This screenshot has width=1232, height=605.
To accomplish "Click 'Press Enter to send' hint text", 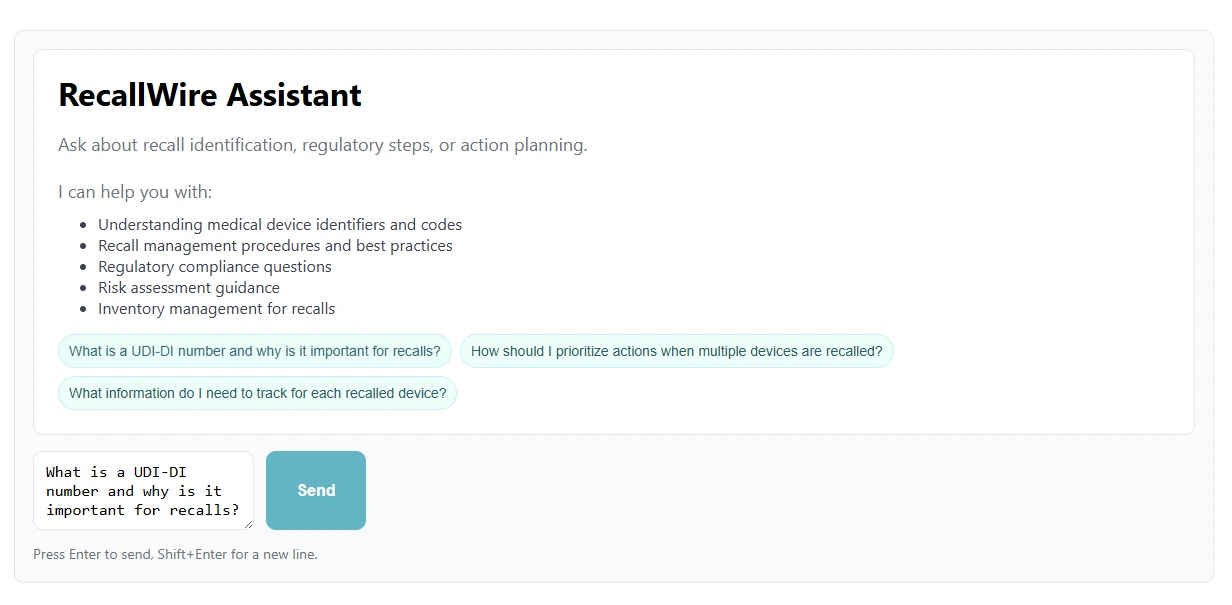I will click(x=93, y=554).
